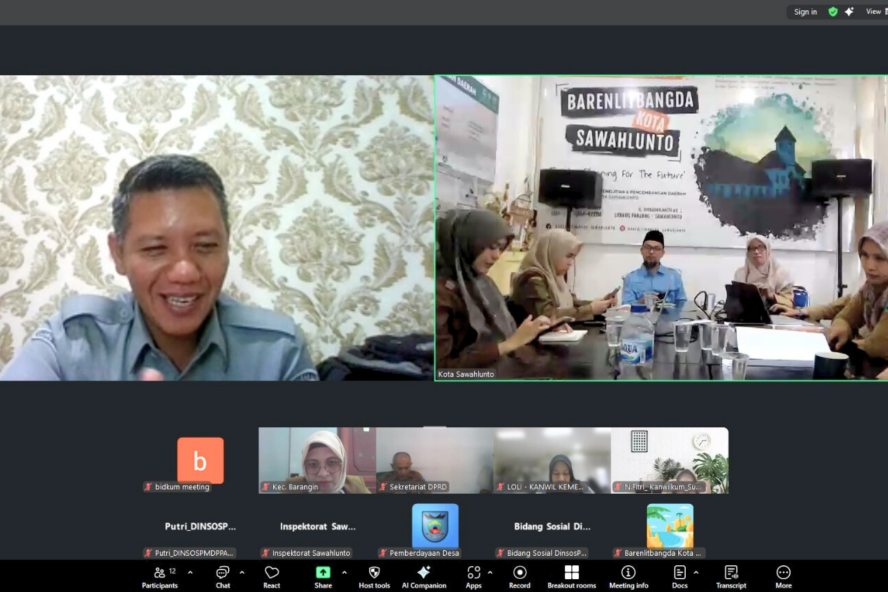Launch the AI Companion
Screen dimensions: 888x592
coord(423,576)
